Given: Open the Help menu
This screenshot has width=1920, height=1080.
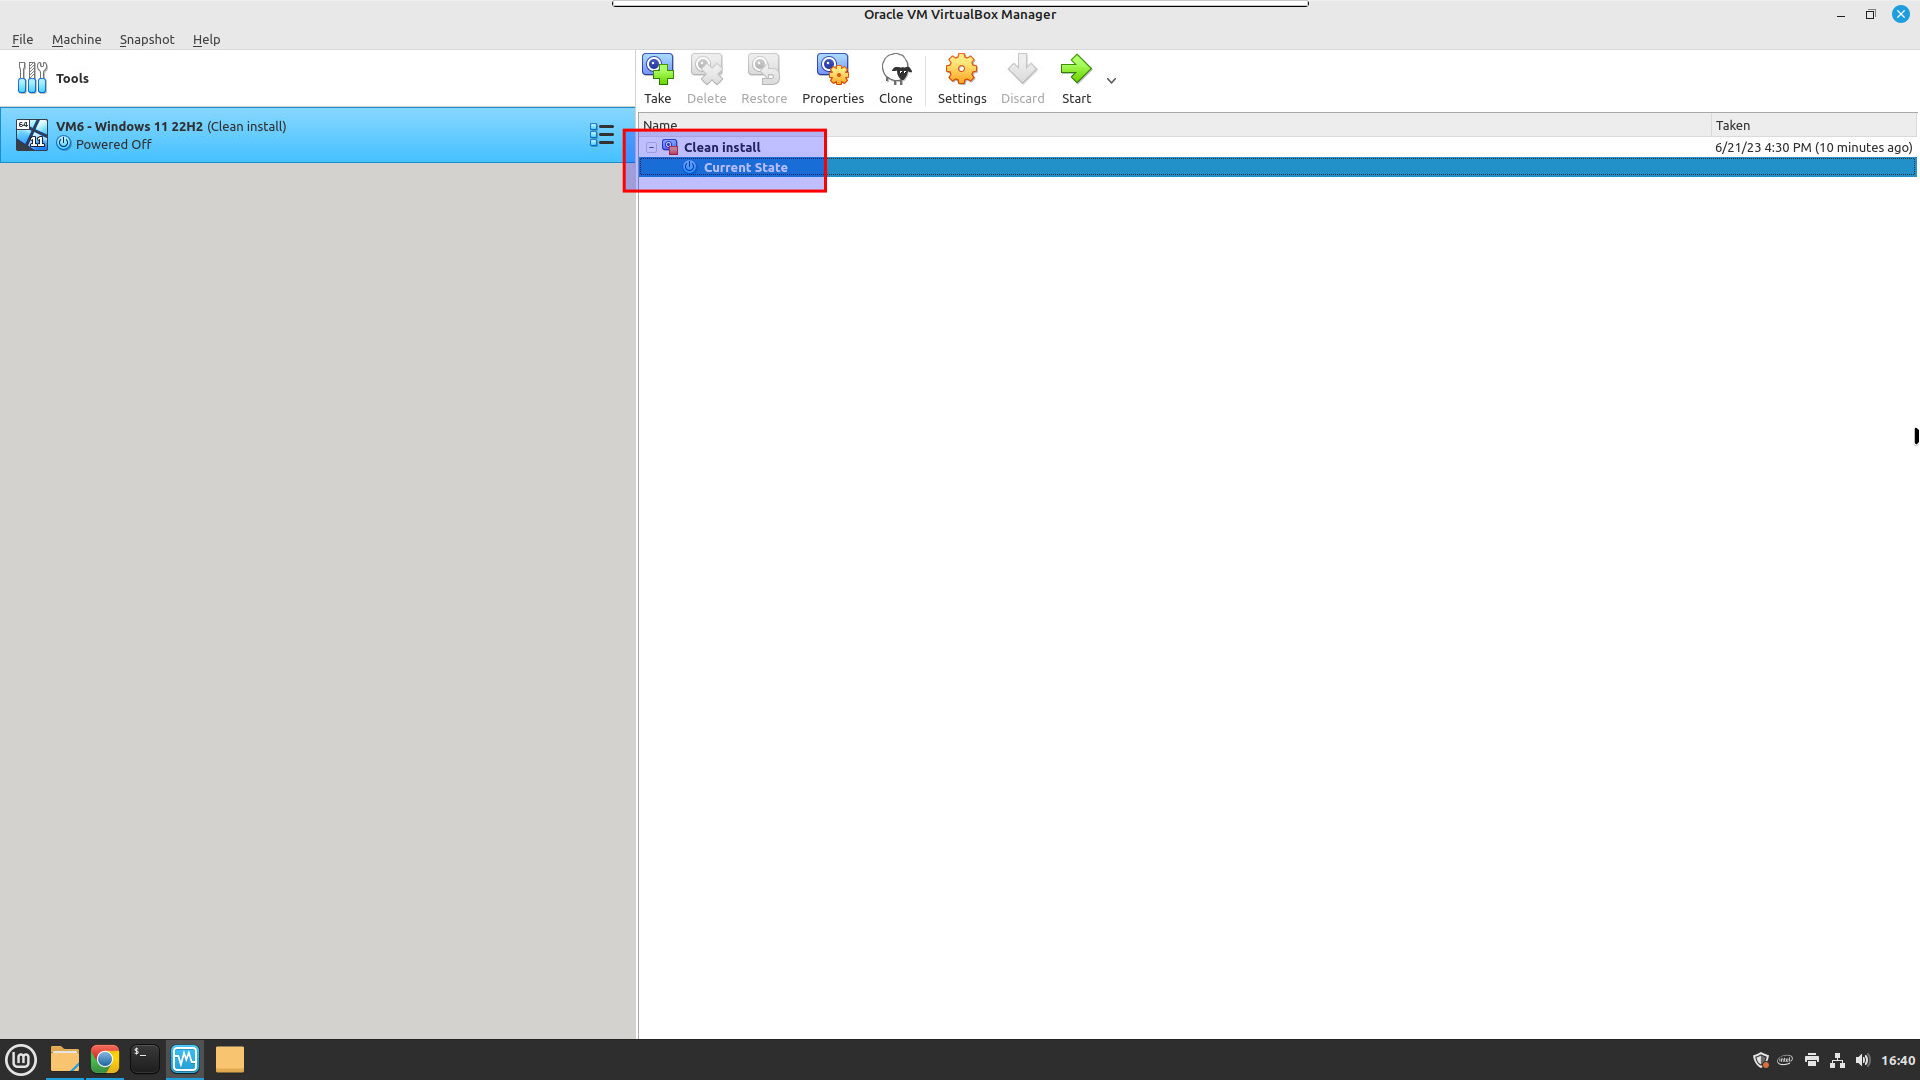Looking at the screenshot, I should click(x=206, y=39).
